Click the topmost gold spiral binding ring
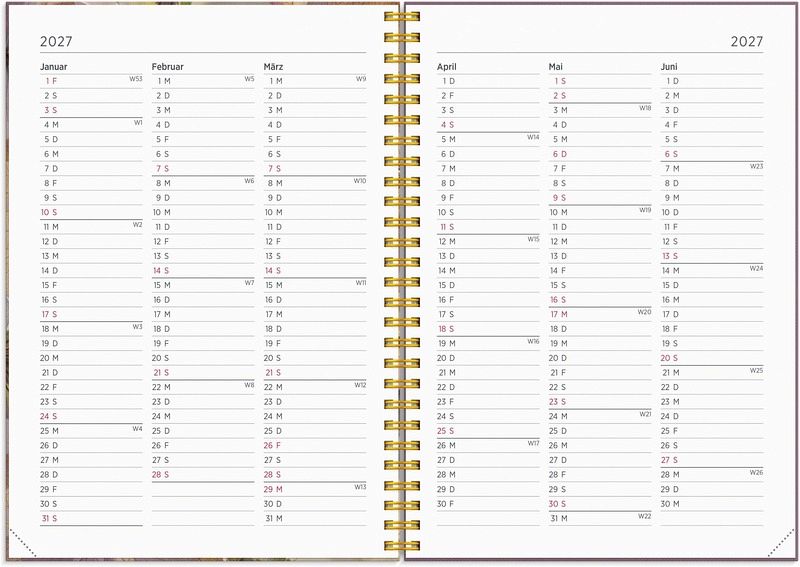800x567 pixels. point(401,17)
